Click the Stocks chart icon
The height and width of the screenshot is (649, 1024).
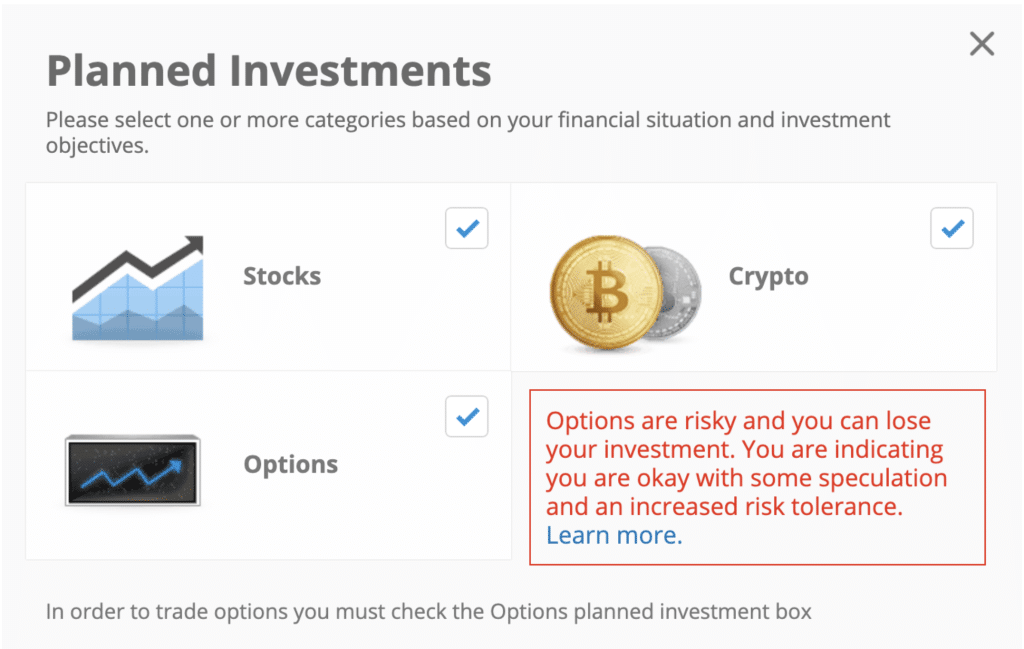[138, 288]
